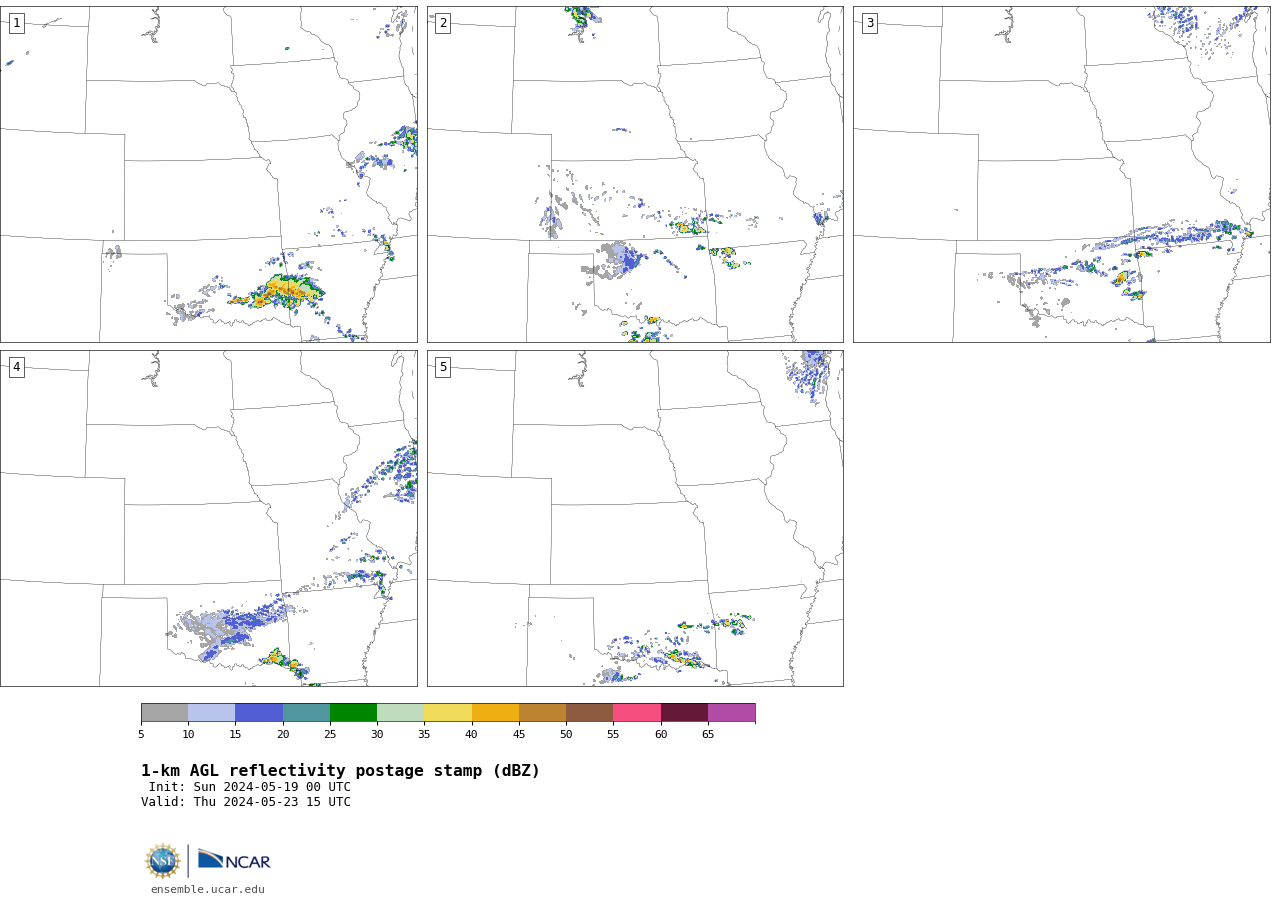
Task: Click the pale green 30-35 dBZ swatch
Action: click(400, 712)
